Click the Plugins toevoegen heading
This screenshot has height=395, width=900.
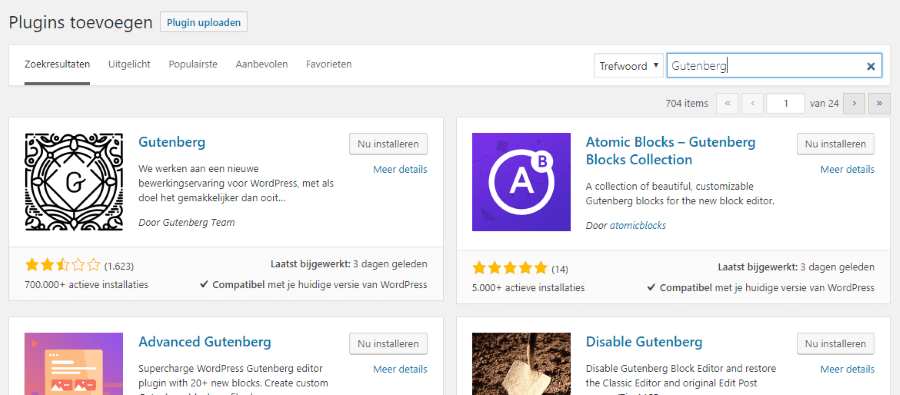(81, 22)
